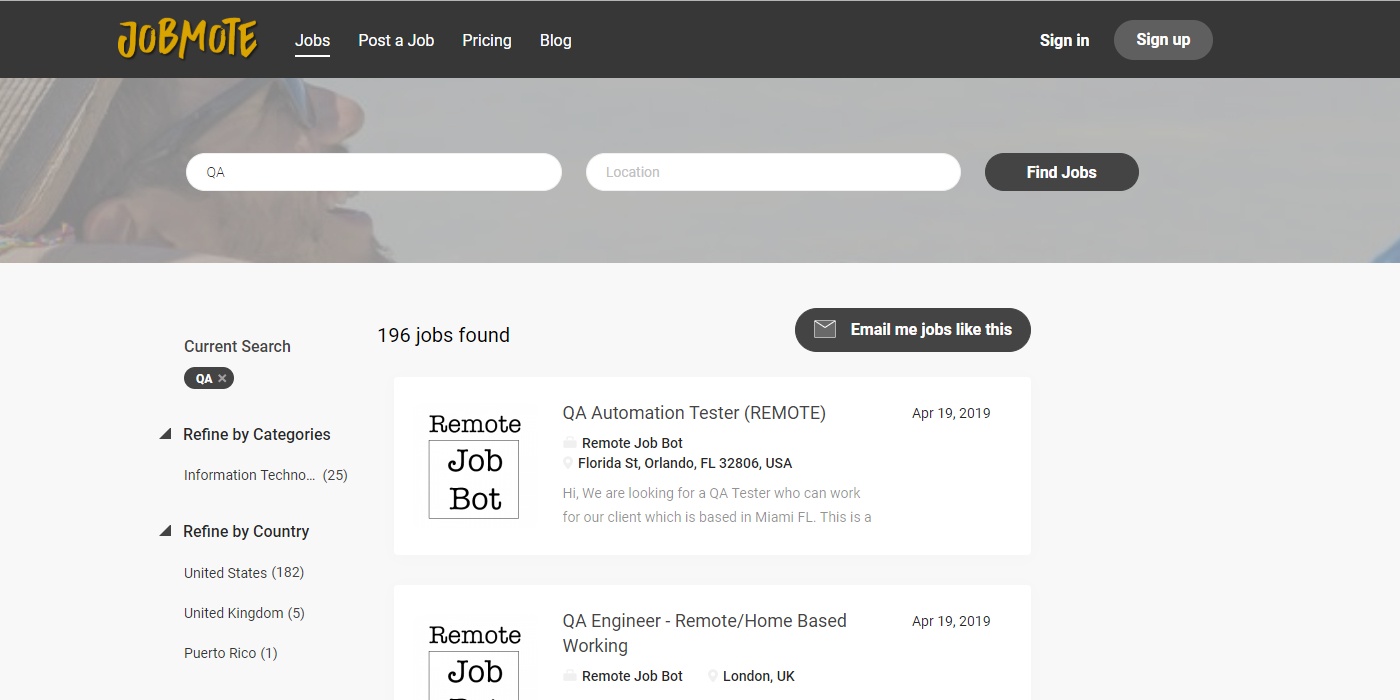The height and width of the screenshot is (700, 1400).
Task: Remove the QA search tag
Action: pyautogui.click(x=222, y=379)
